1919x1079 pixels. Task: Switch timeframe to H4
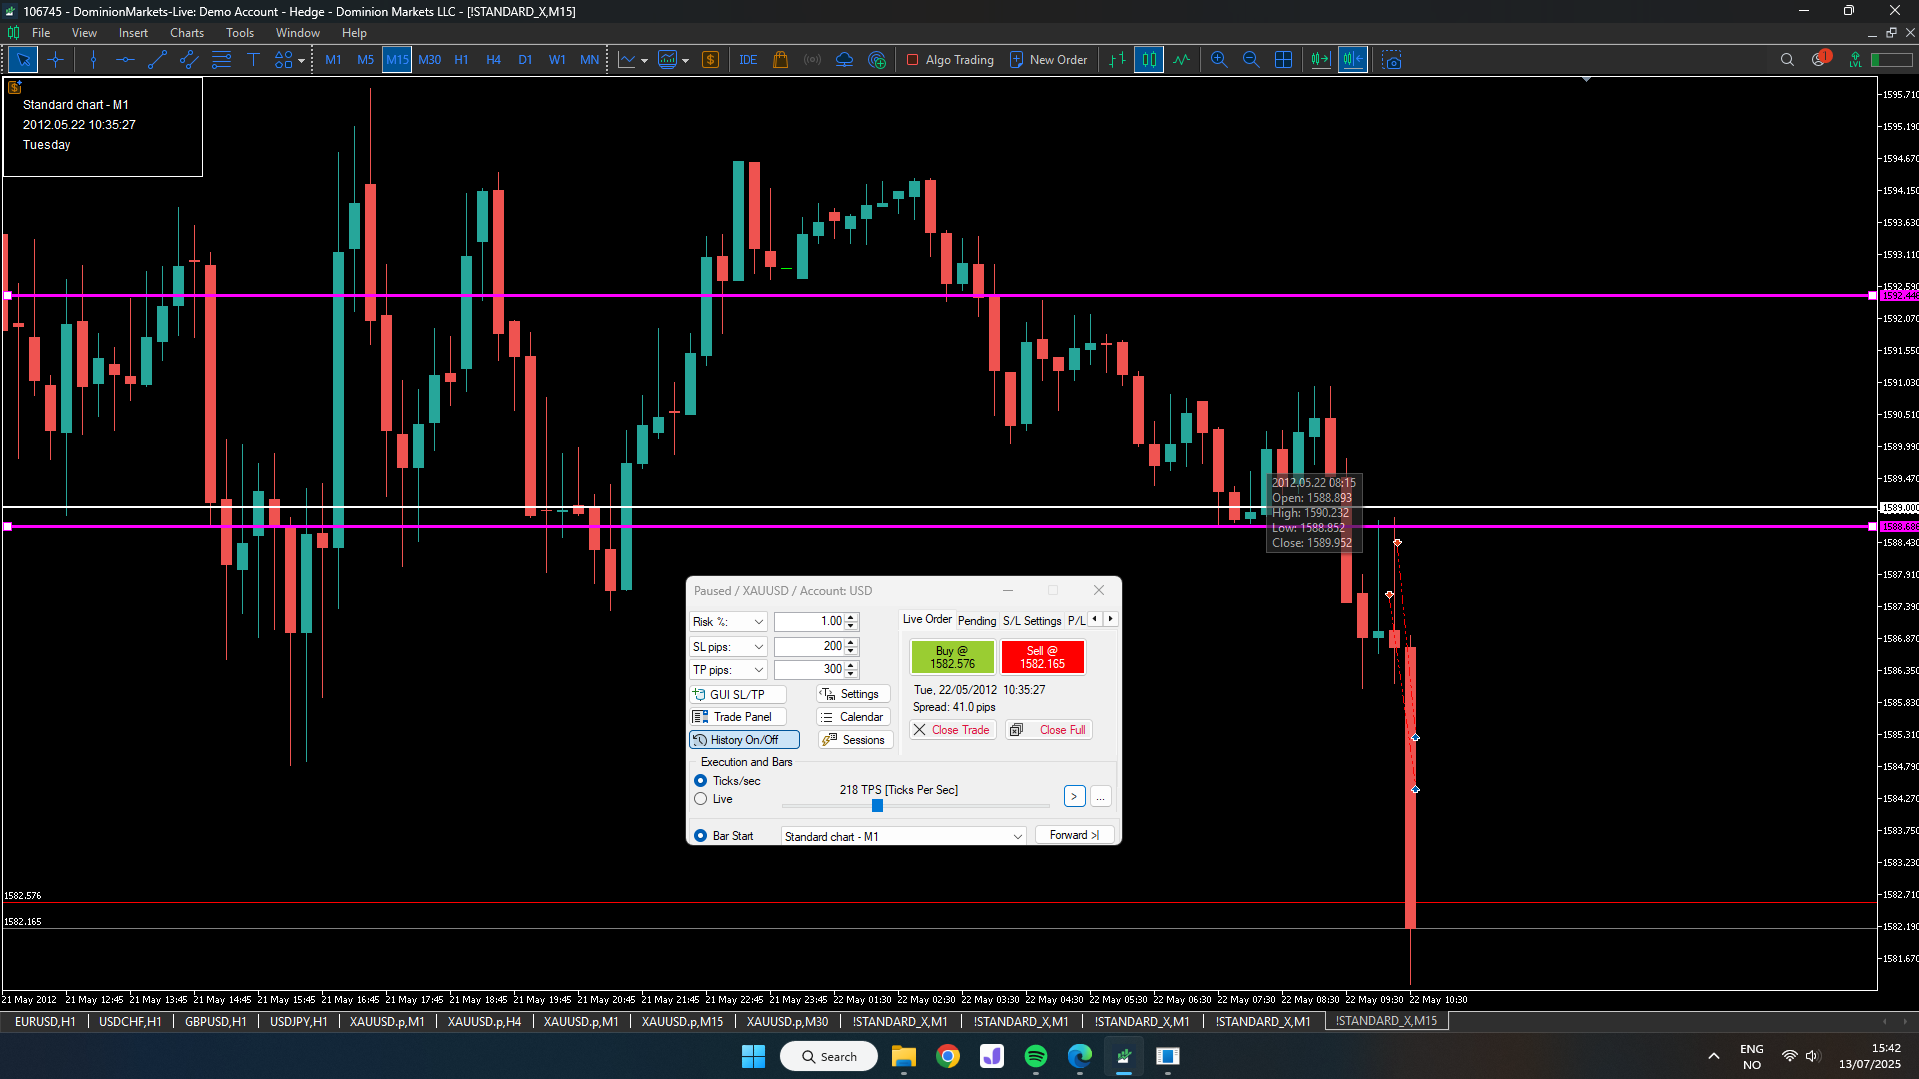point(493,60)
